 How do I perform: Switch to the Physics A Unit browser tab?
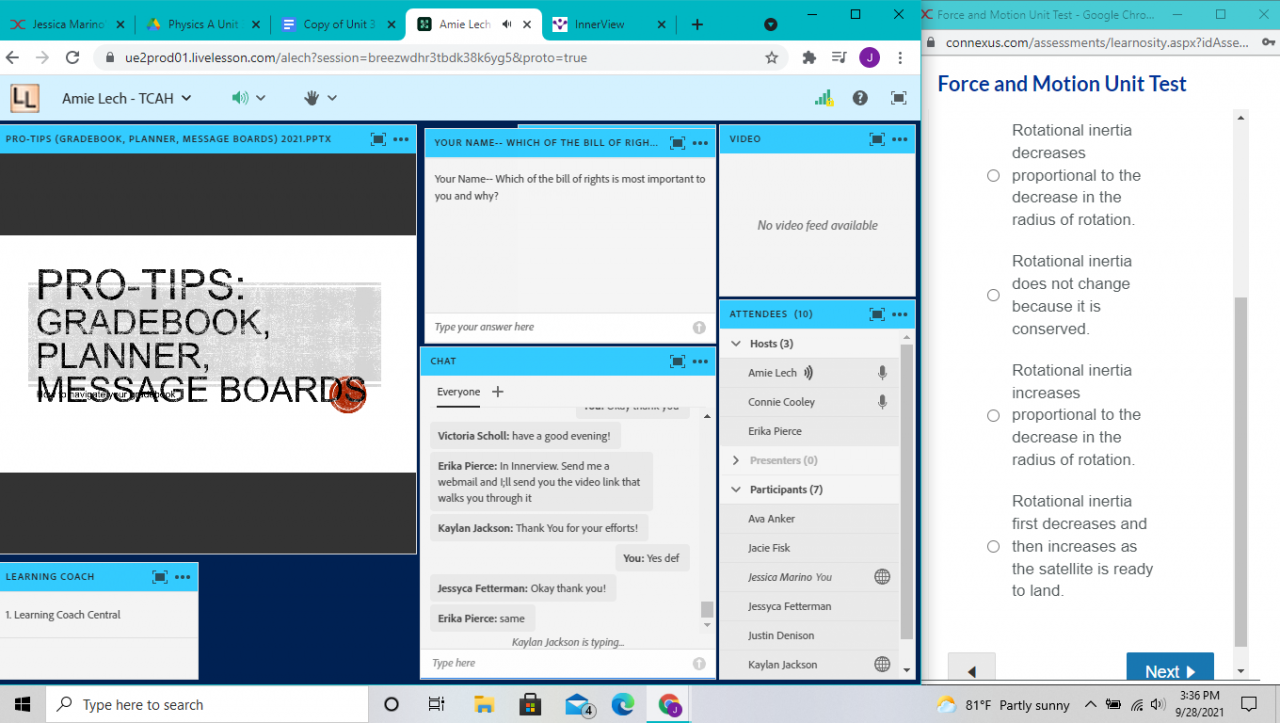tap(205, 24)
